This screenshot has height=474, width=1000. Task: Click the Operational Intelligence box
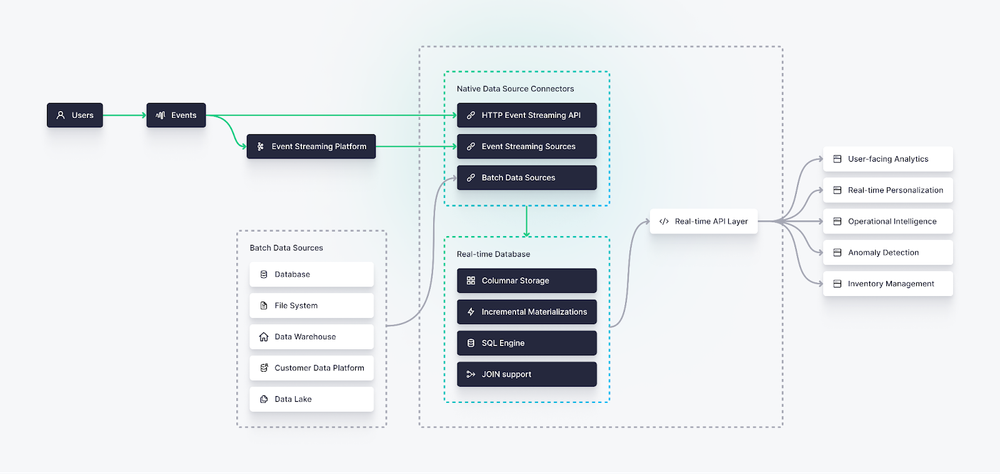[887, 221]
